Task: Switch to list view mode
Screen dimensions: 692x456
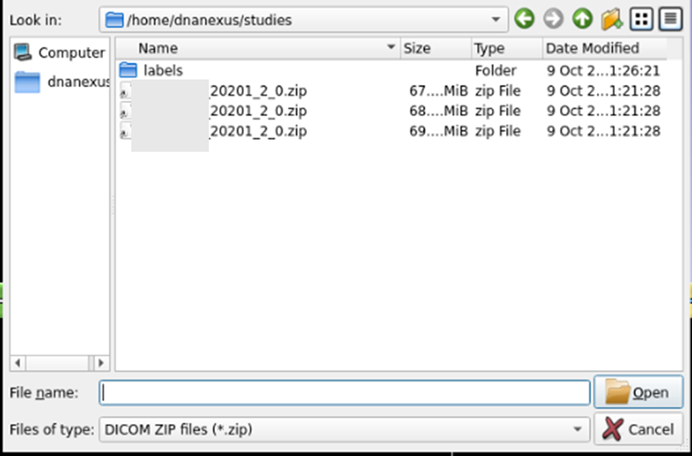Action: pos(641,19)
